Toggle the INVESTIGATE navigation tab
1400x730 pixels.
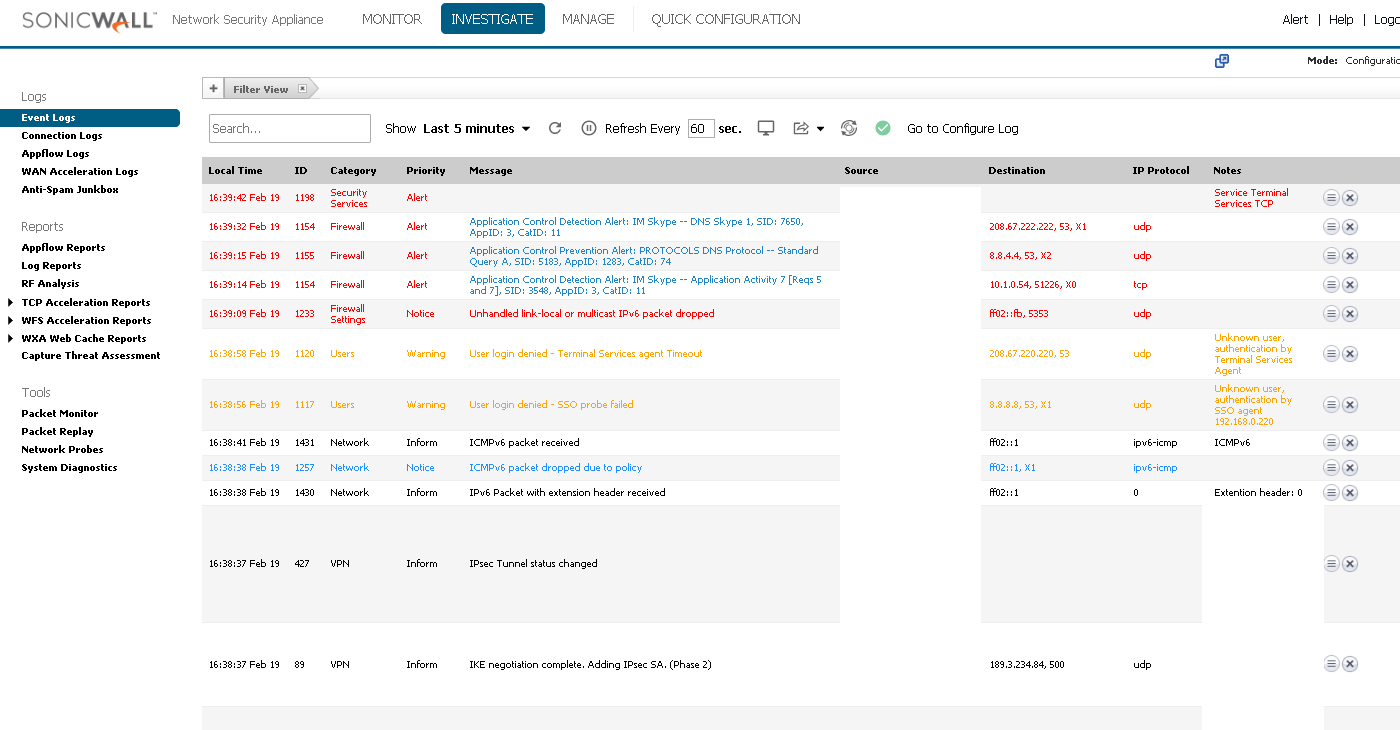492,18
